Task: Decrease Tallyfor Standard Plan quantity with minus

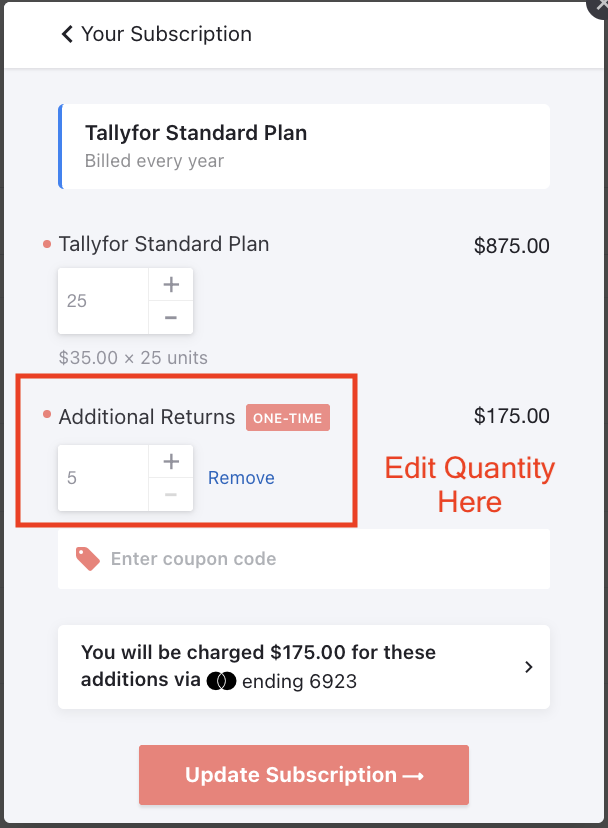Action: pos(171,318)
